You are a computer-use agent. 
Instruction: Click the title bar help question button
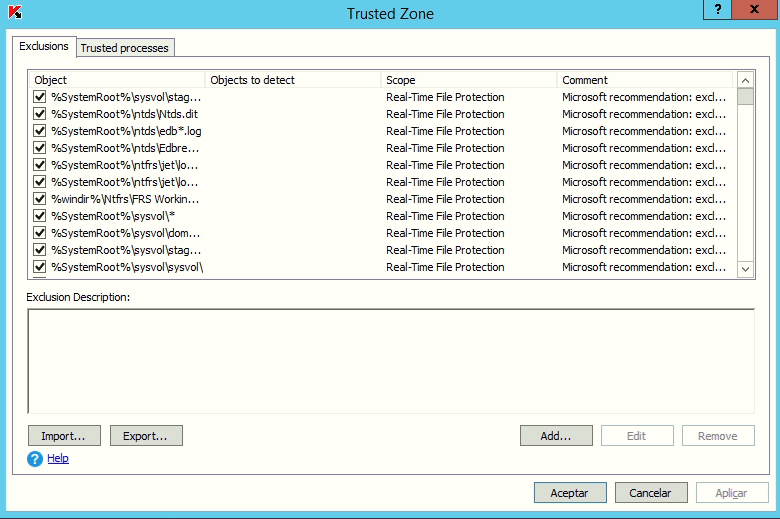tap(718, 9)
